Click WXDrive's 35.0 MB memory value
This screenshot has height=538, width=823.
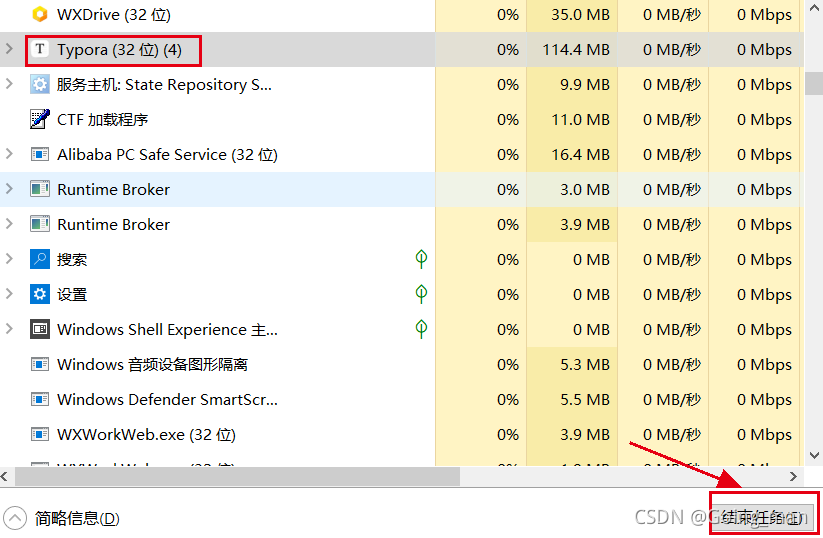point(580,15)
